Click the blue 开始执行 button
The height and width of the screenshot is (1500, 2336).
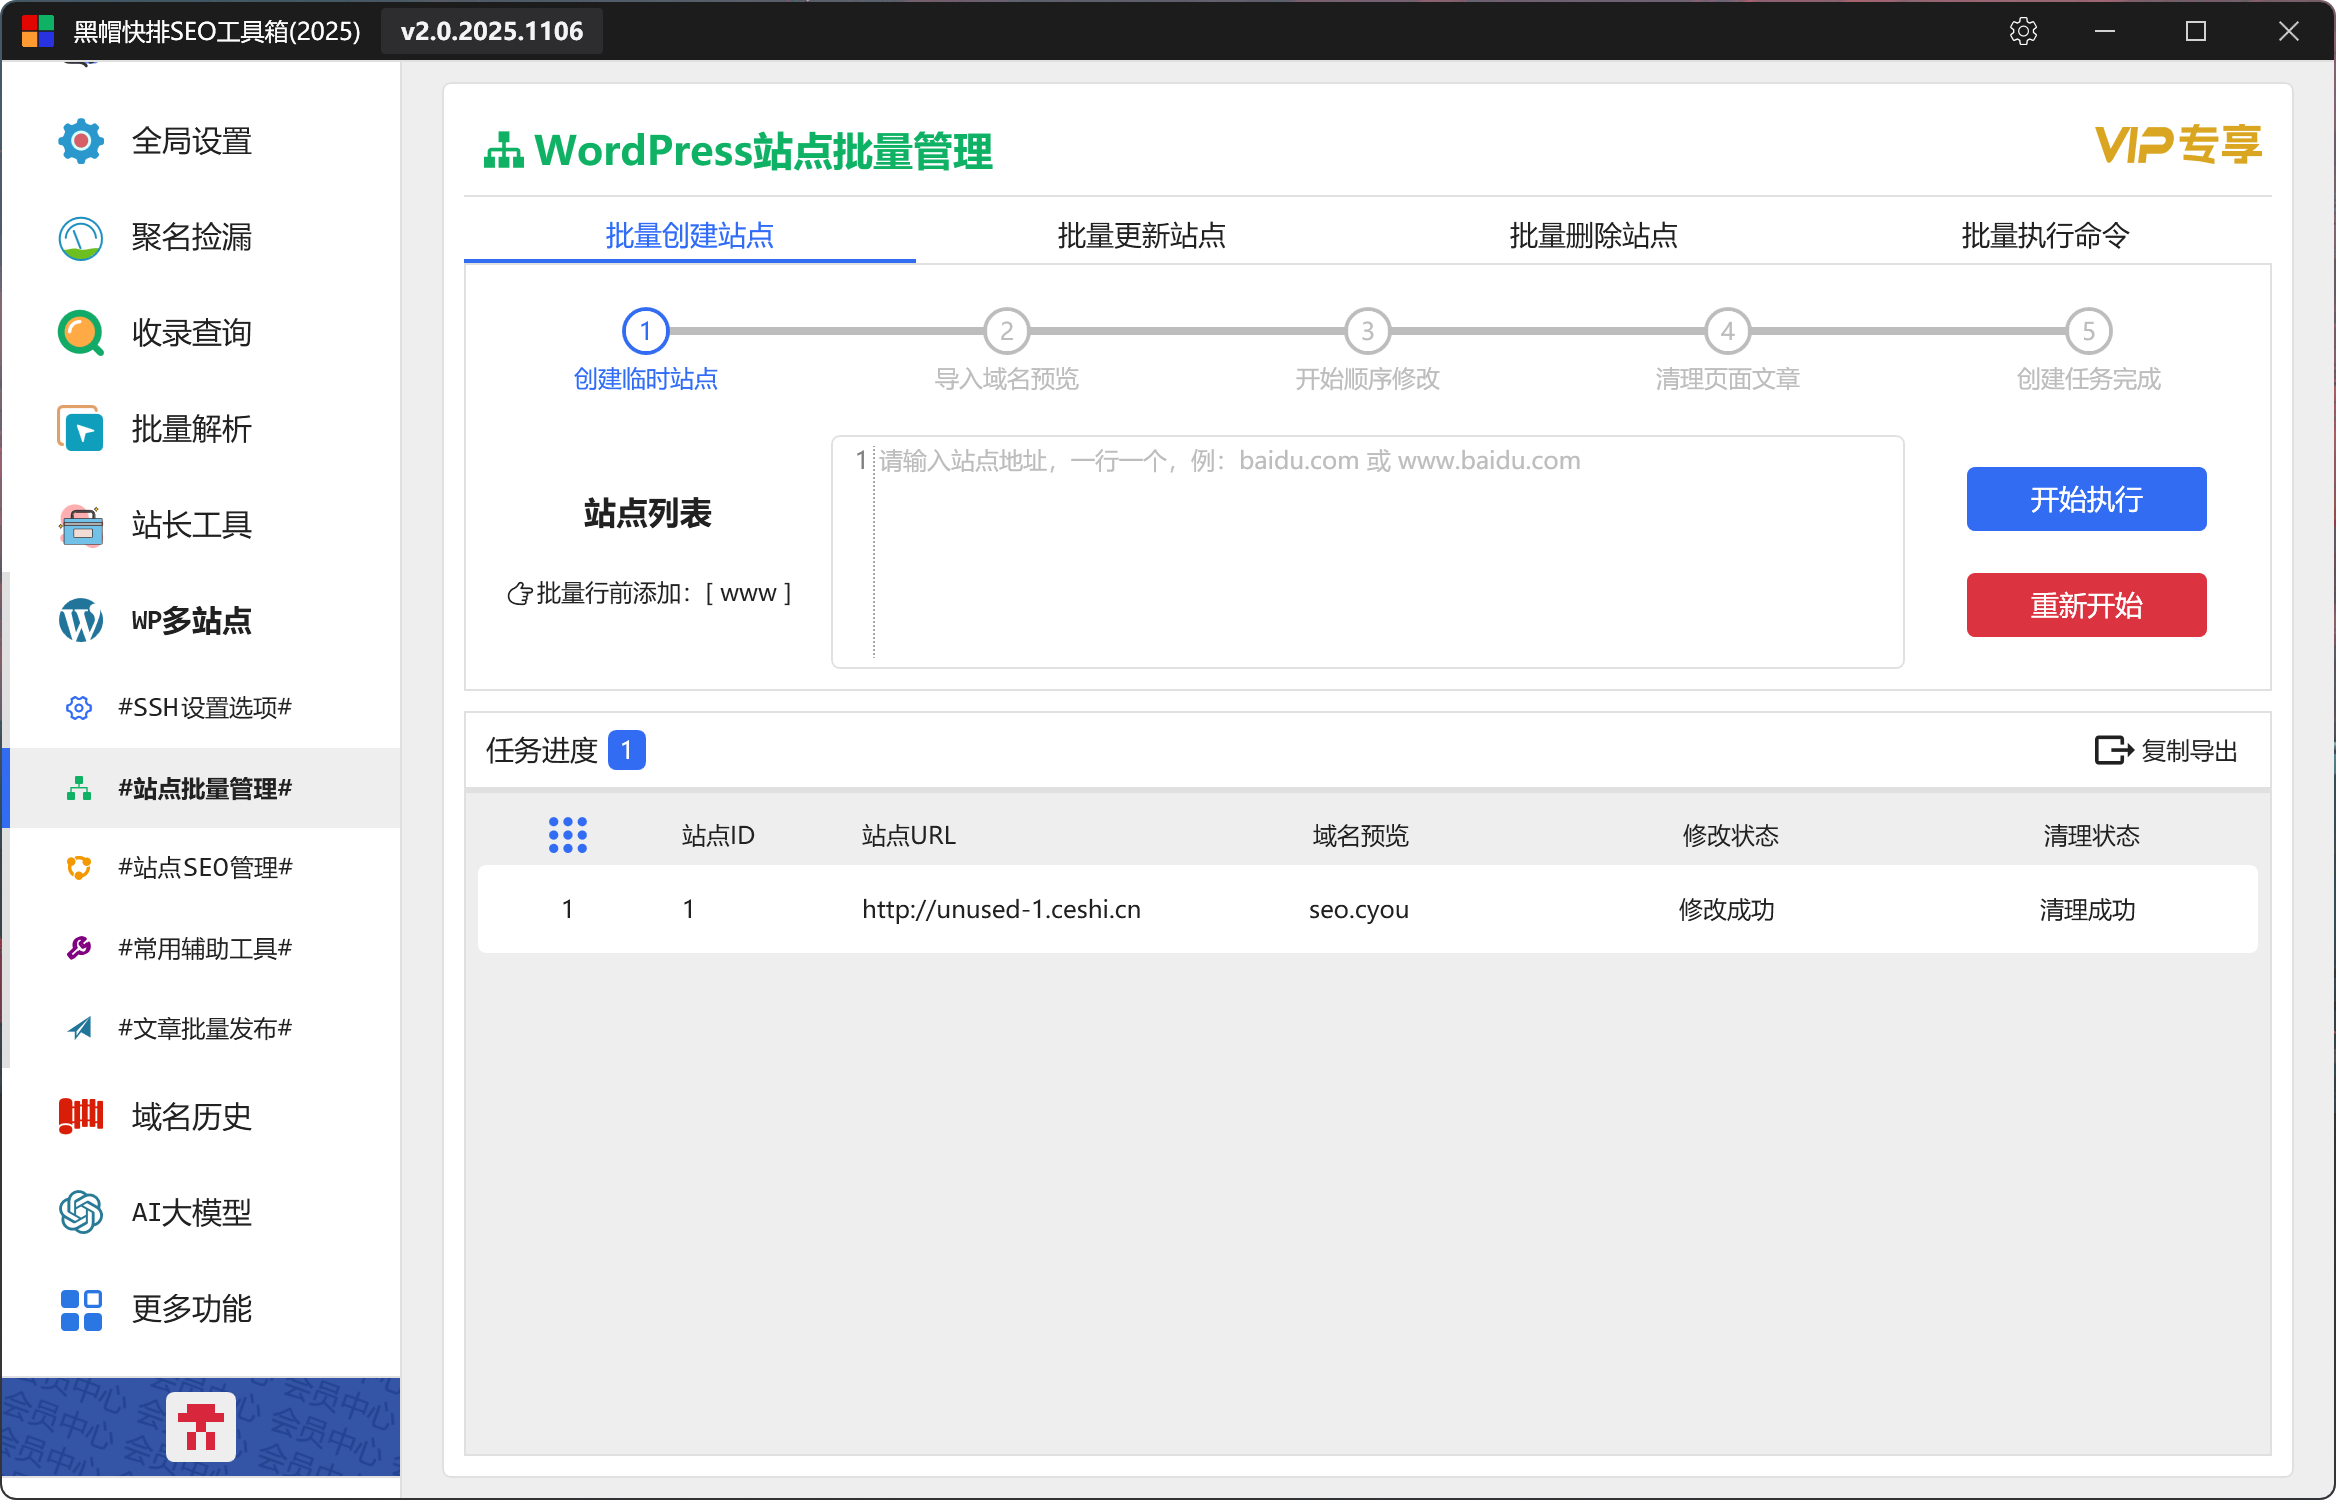pyautogui.click(x=2086, y=499)
